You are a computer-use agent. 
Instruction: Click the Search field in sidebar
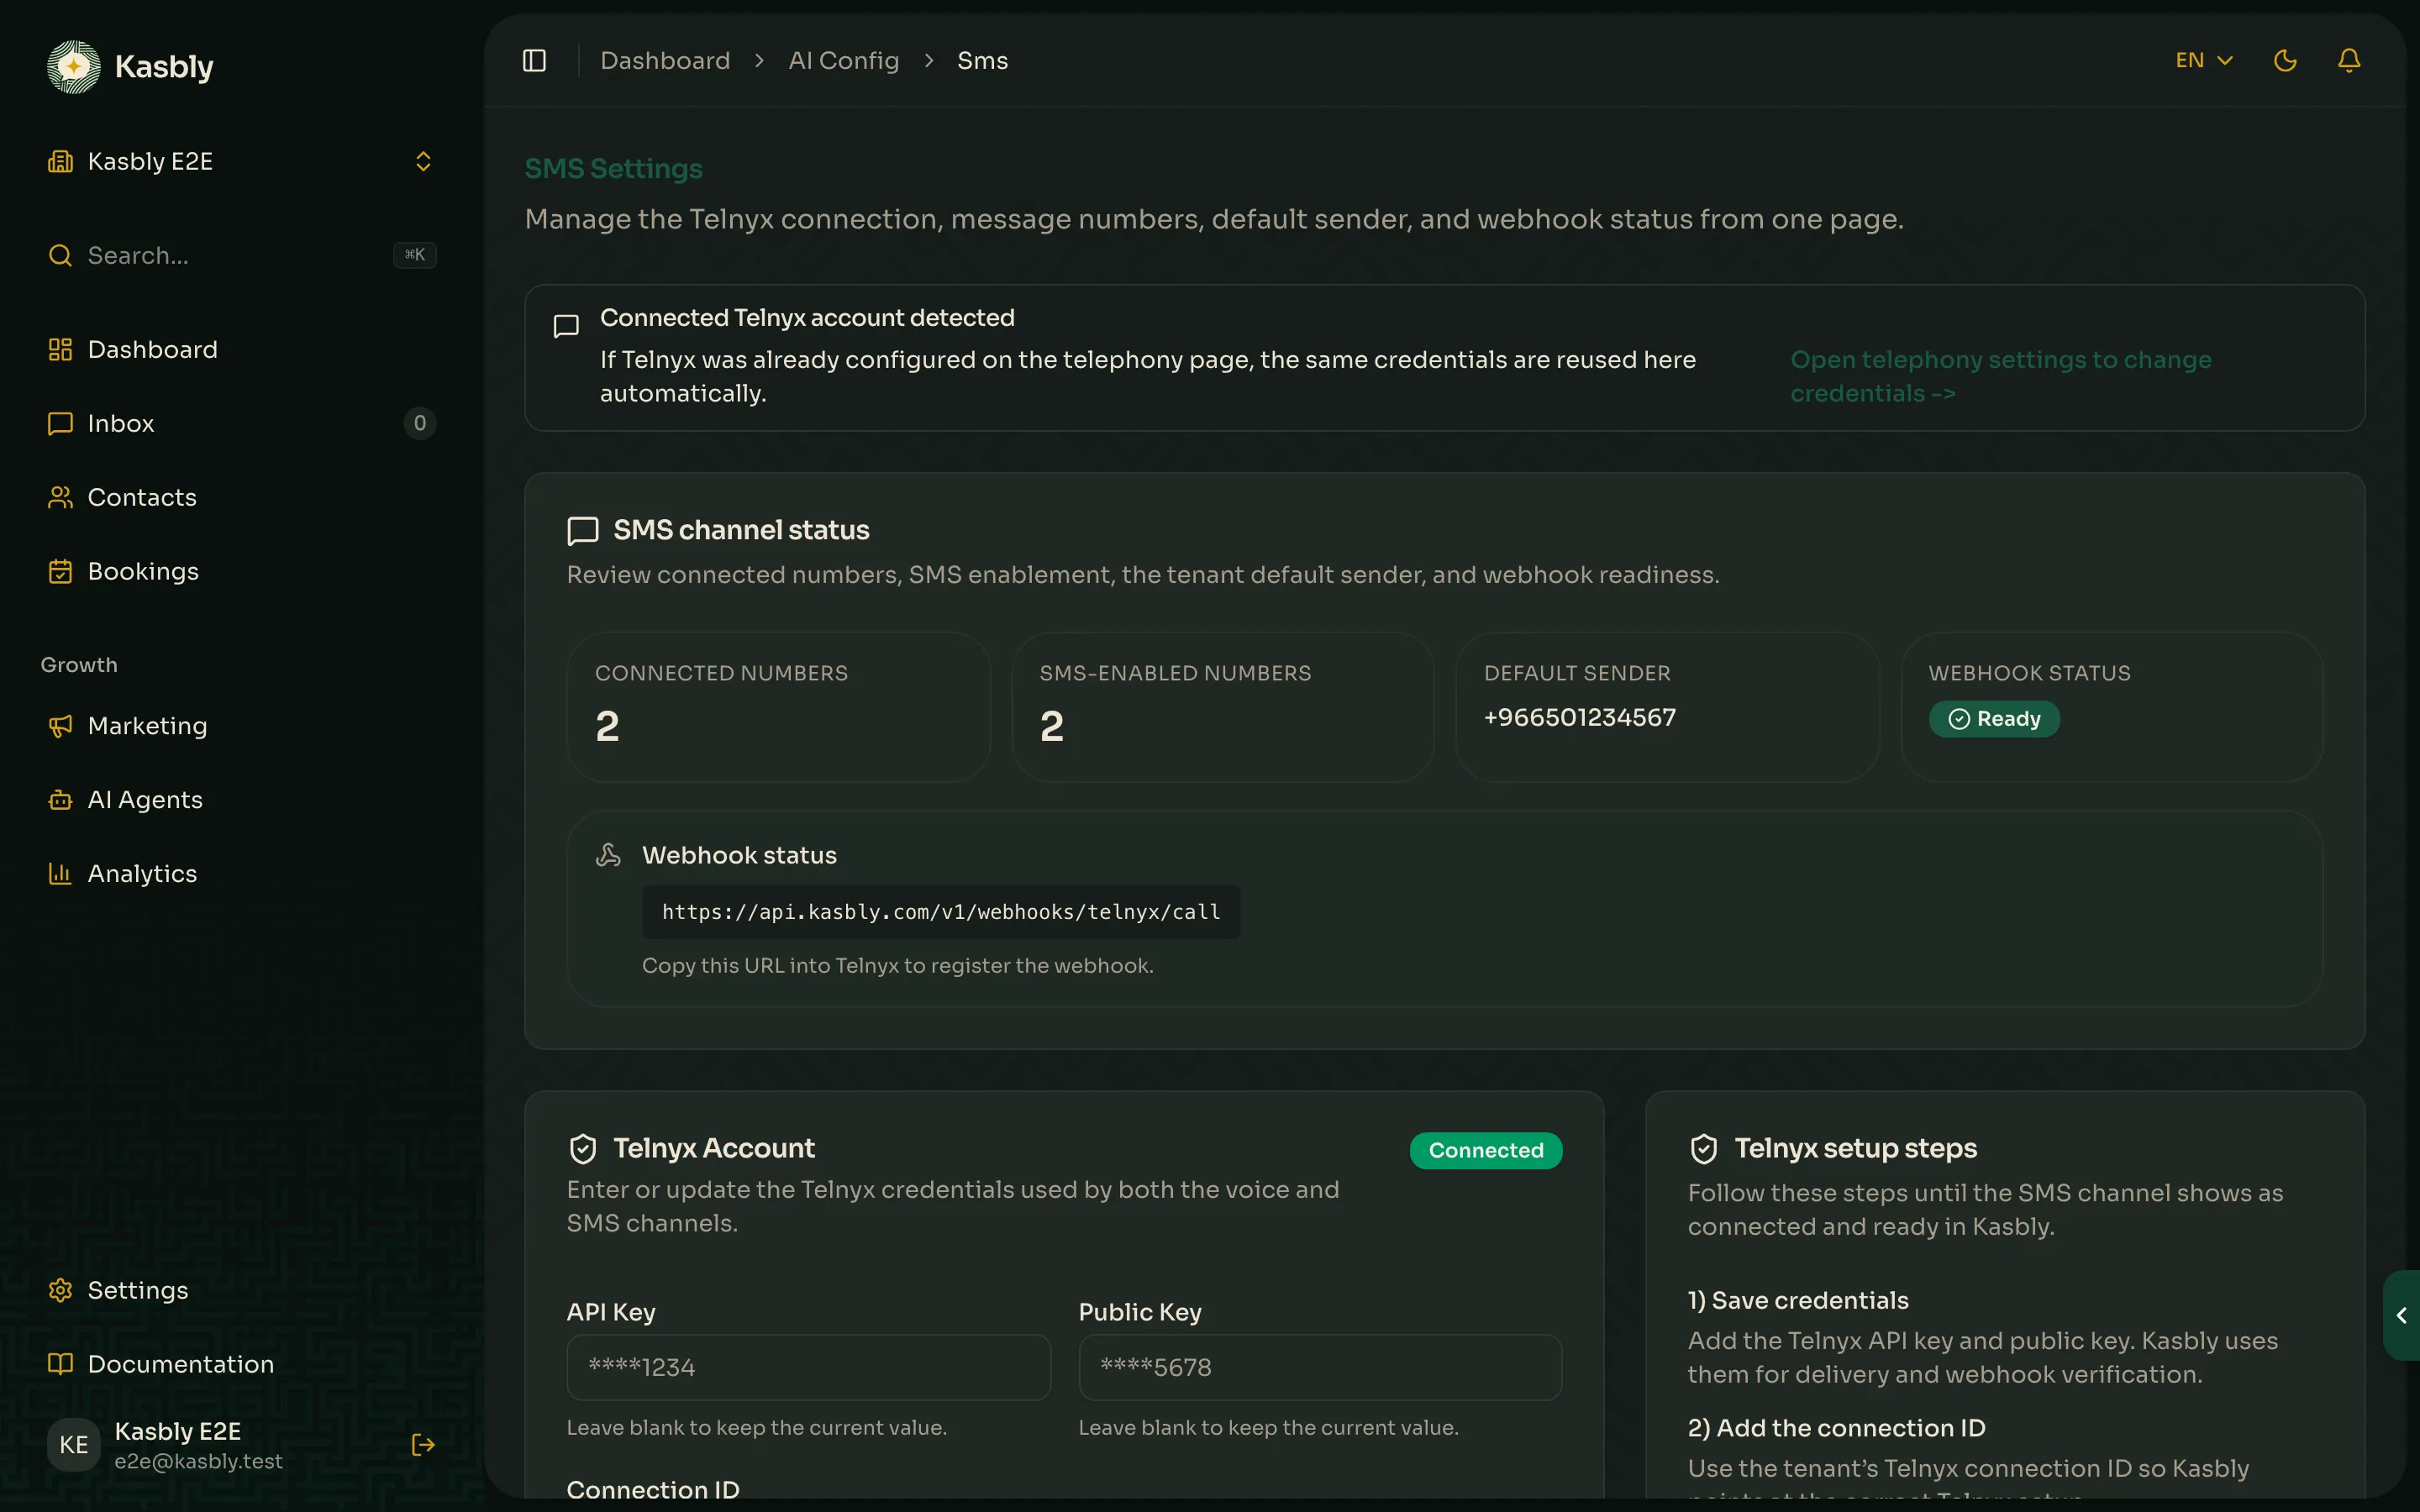click(x=241, y=255)
